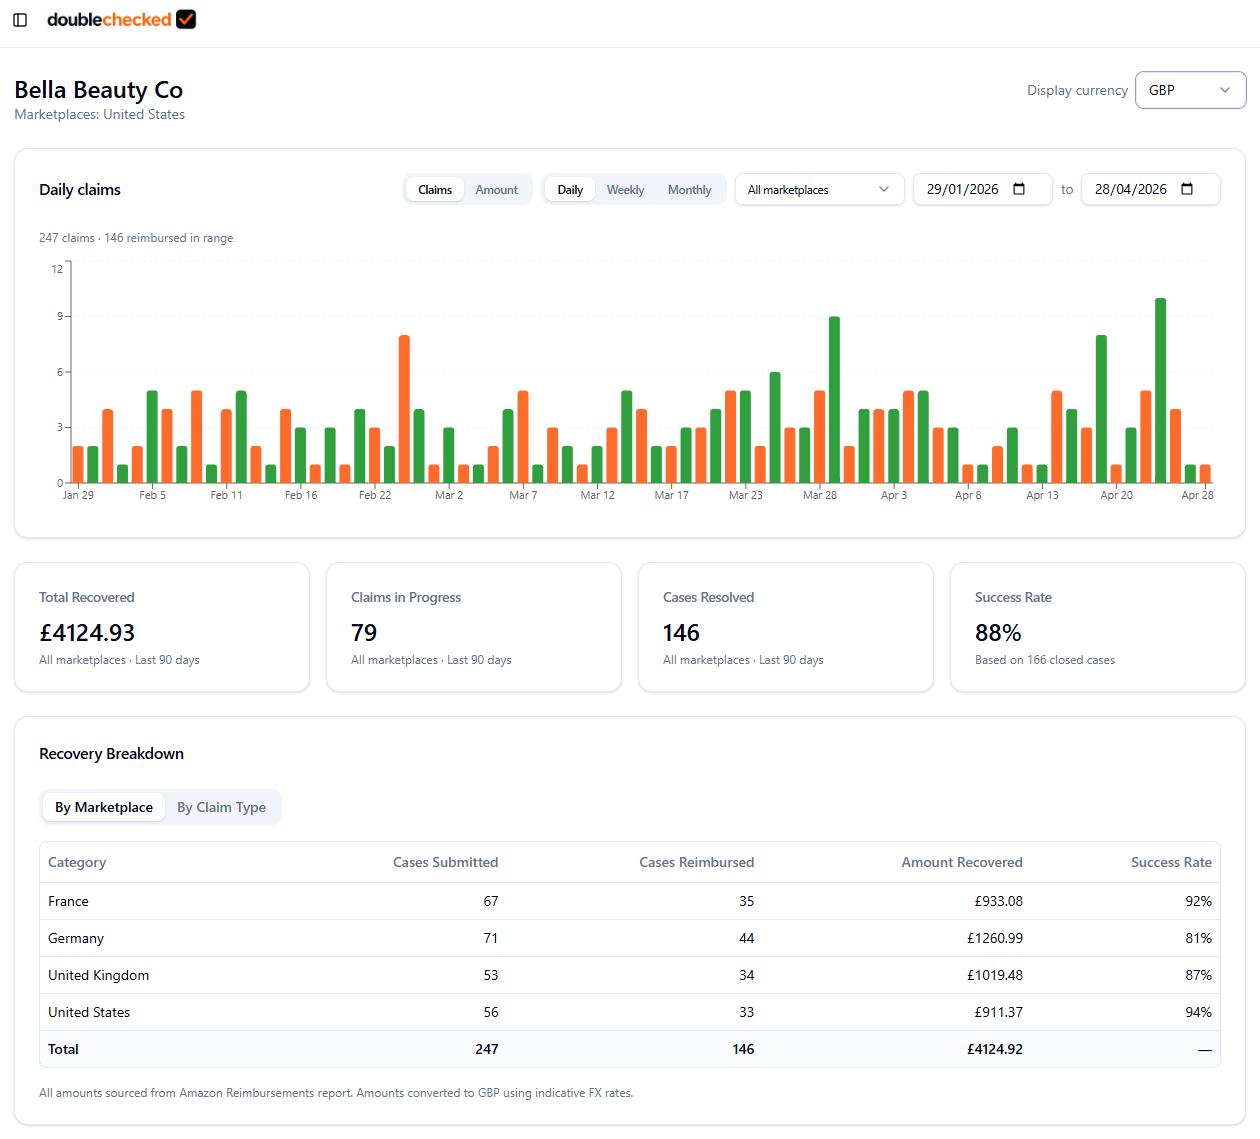Image resolution: width=1260 pixels, height=1139 pixels.
Task: Click the 247 claims summary text
Action: click(x=136, y=238)
